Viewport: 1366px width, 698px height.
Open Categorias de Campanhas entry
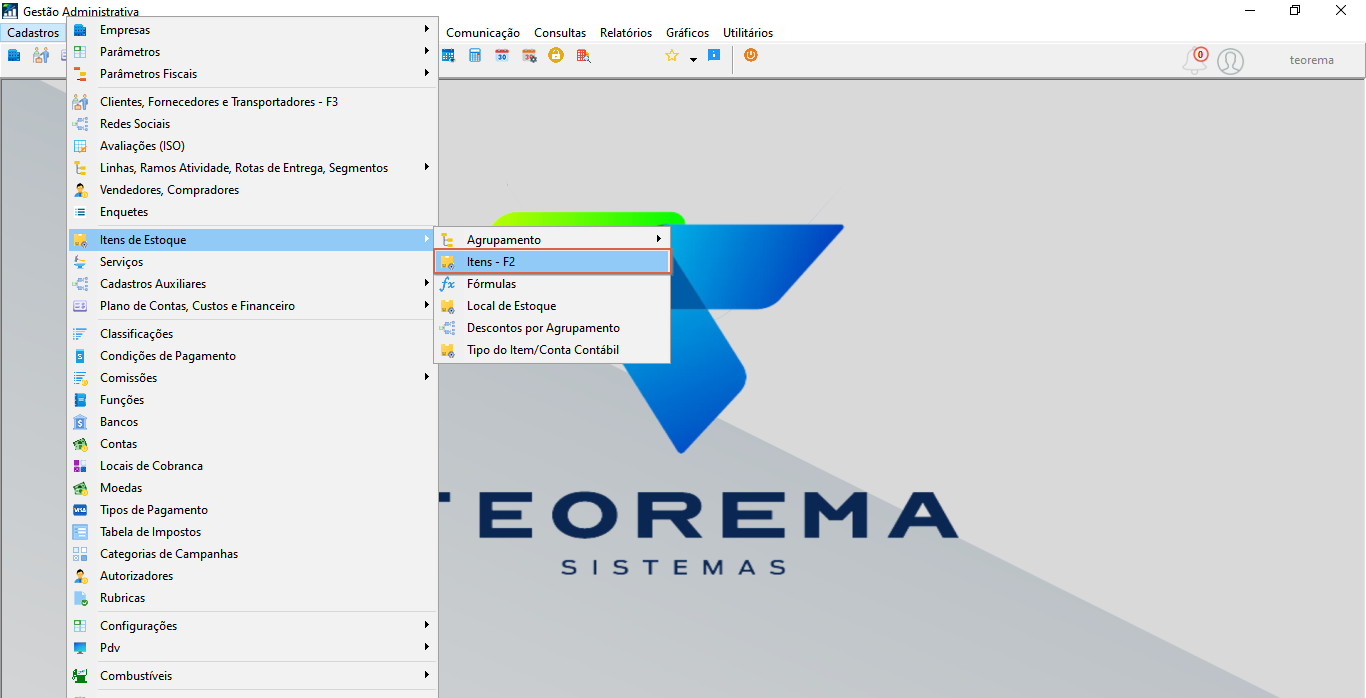coord(252,554)
